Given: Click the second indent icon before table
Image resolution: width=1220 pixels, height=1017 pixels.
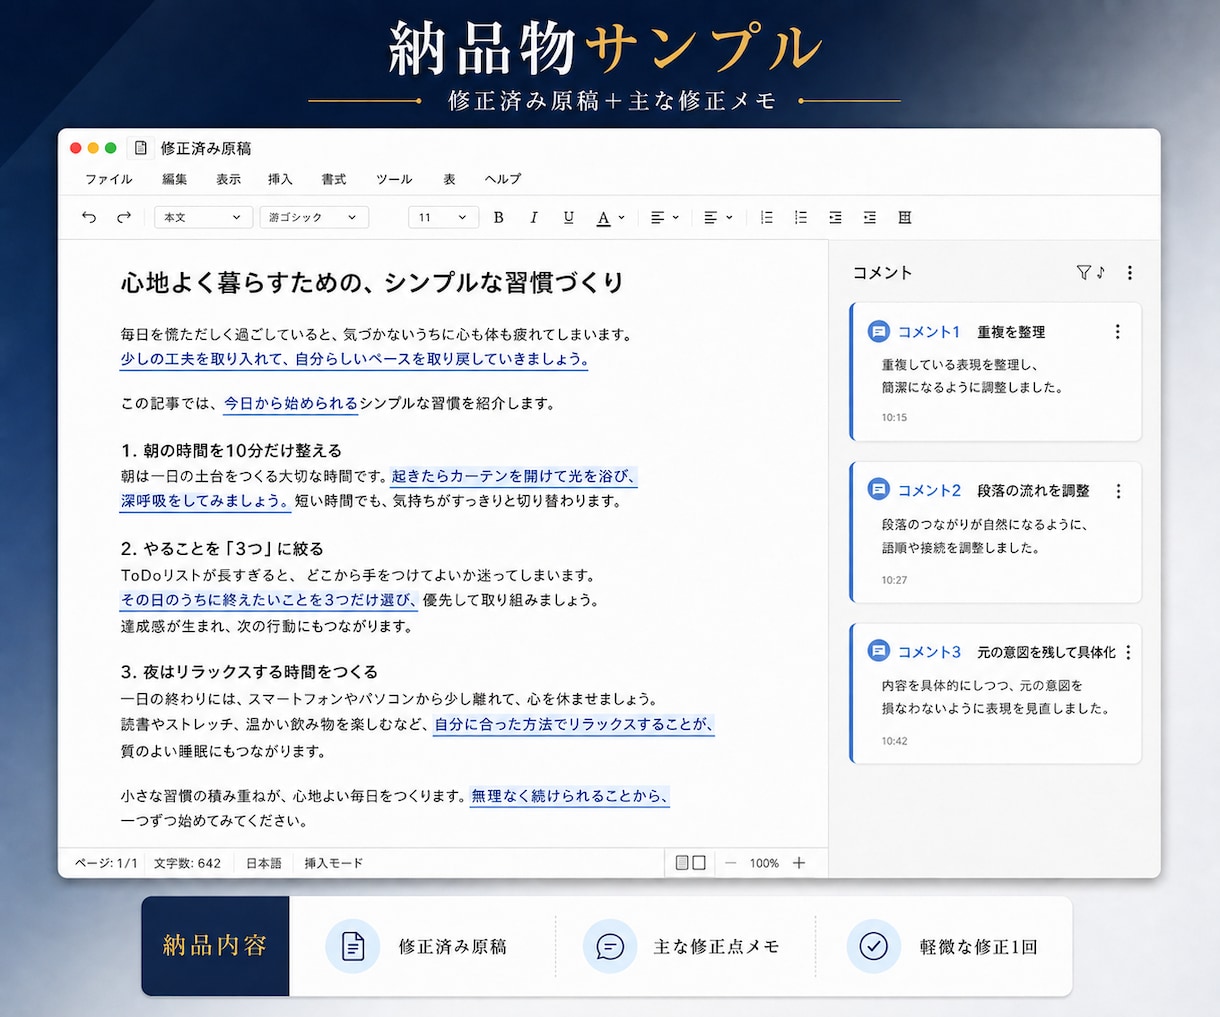Looking at the screenshot, I should tap(870, 217).
